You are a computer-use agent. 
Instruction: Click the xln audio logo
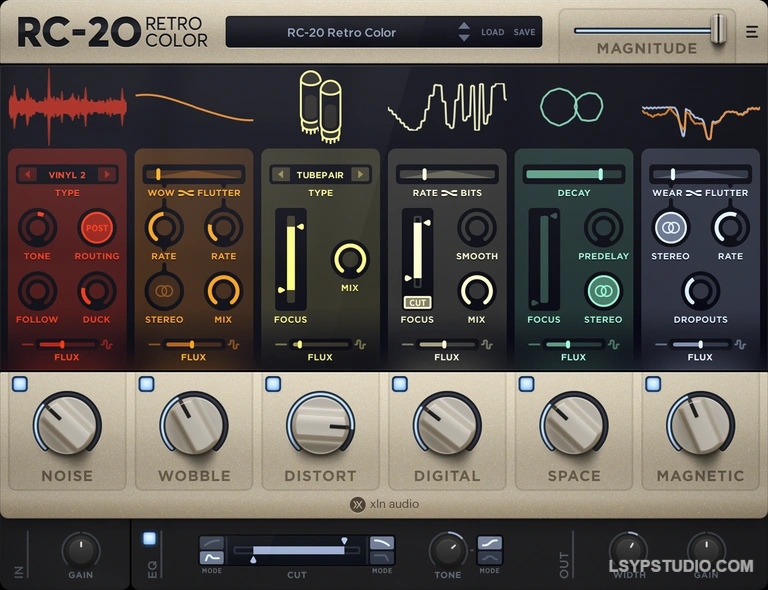[384, 504]
